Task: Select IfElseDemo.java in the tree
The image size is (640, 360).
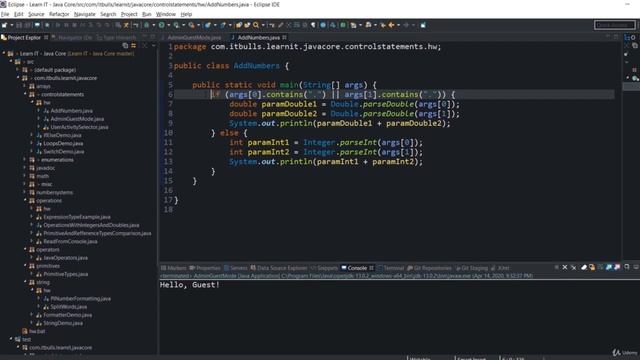Action: point(62,135)
